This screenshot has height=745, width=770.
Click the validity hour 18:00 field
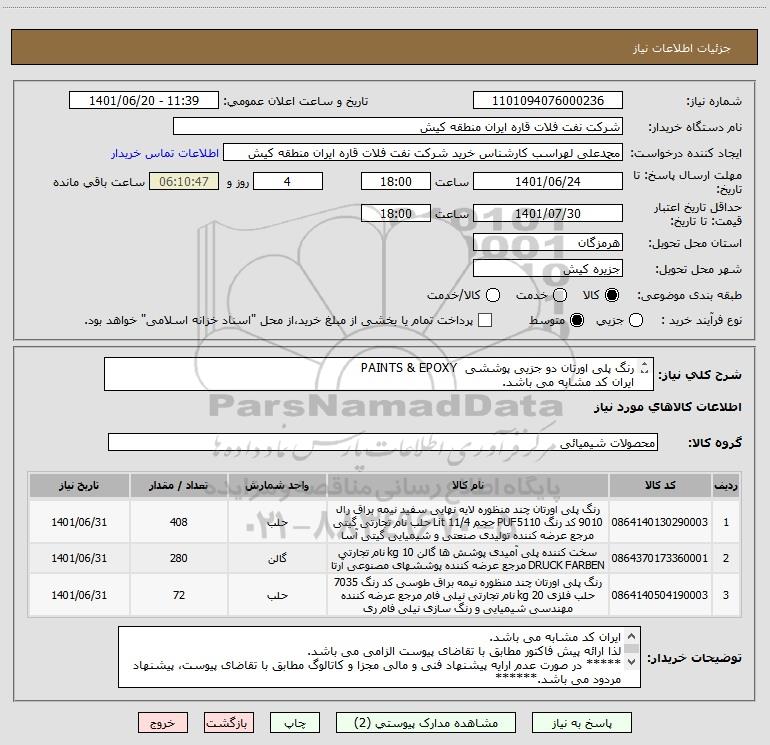tap(396, 214)
